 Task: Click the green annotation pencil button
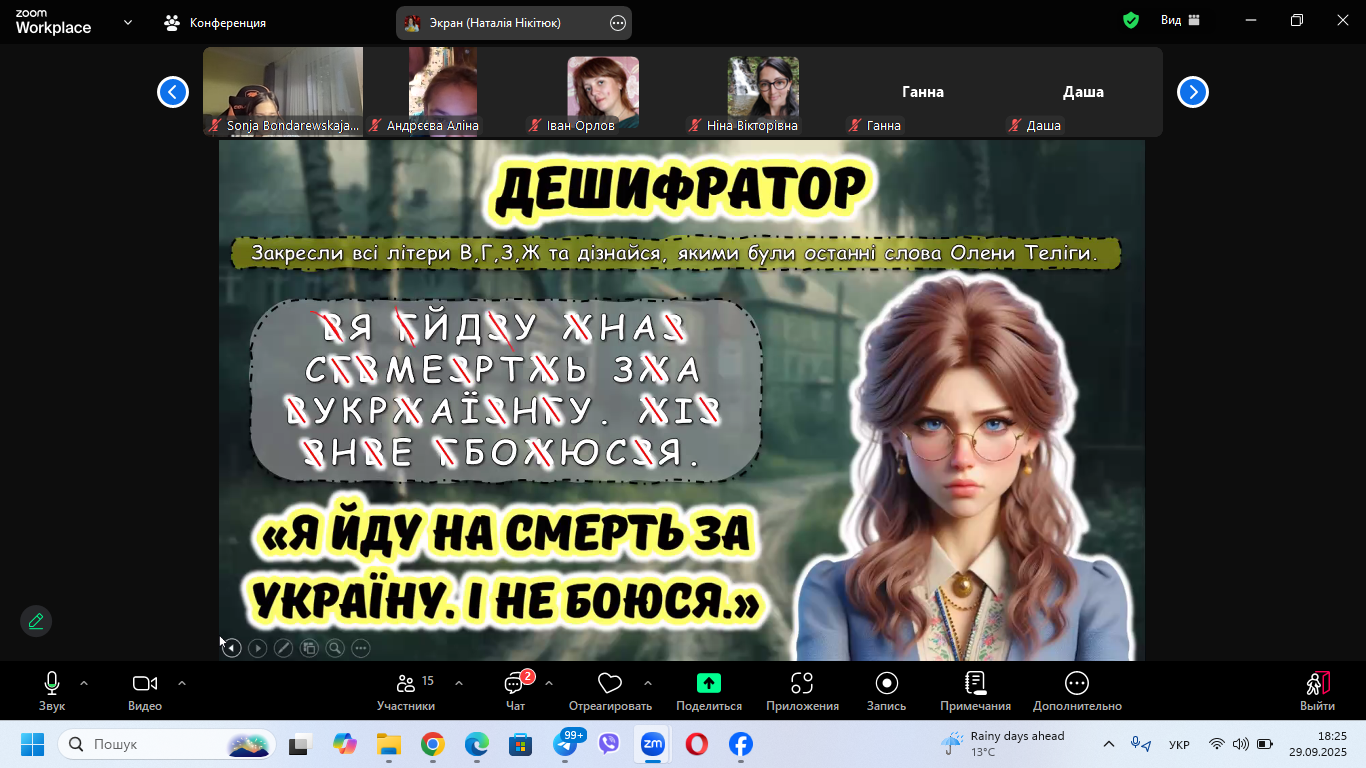[36, 621]
